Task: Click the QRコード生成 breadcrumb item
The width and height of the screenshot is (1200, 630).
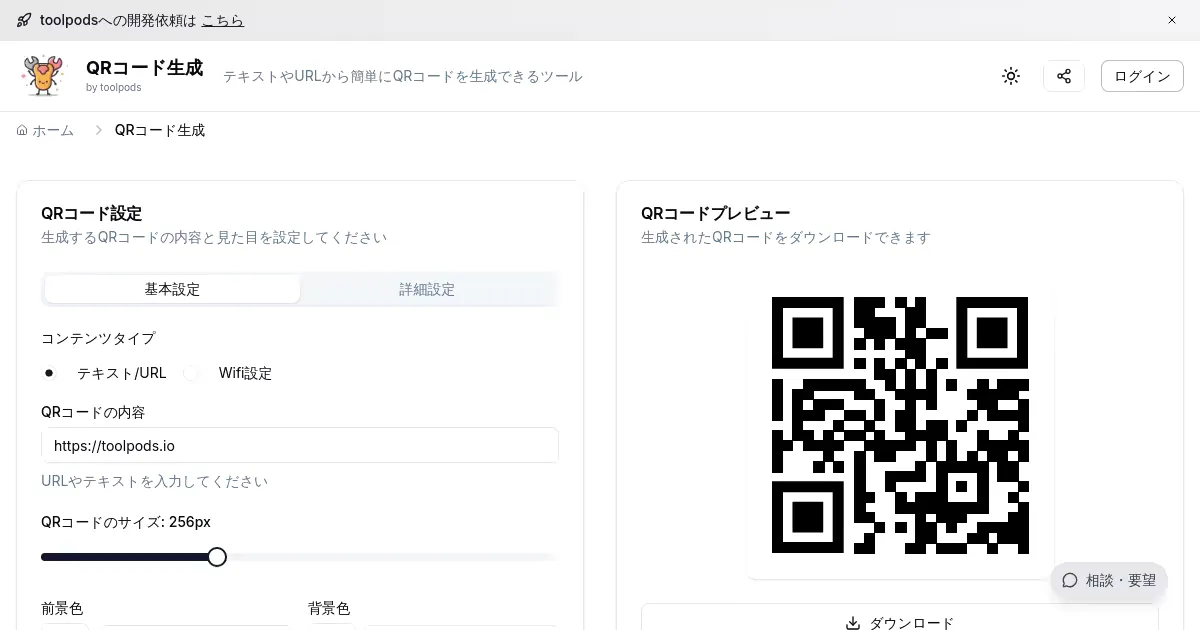Action: [x=160, y=130]
